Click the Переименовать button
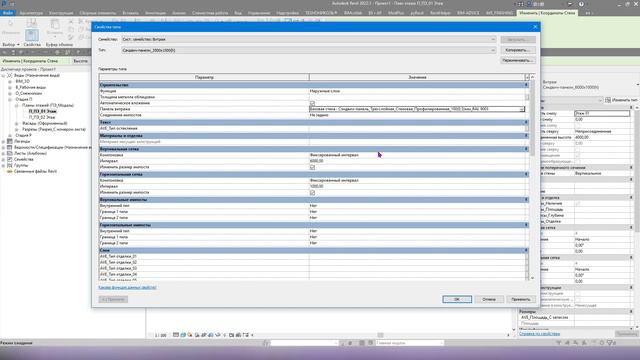 pos(517,60)
